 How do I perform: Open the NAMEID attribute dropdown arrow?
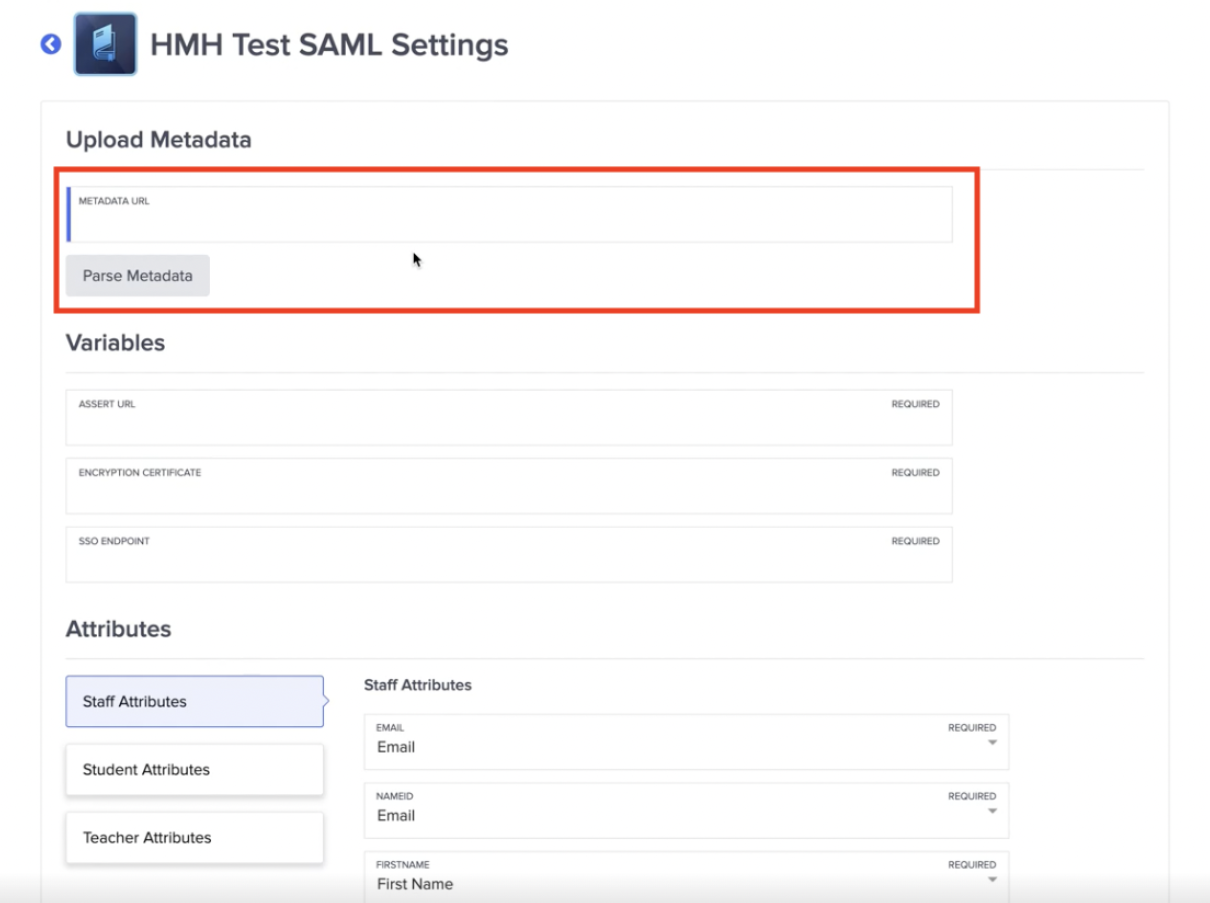pyautogui.click(x=991, y=812)
